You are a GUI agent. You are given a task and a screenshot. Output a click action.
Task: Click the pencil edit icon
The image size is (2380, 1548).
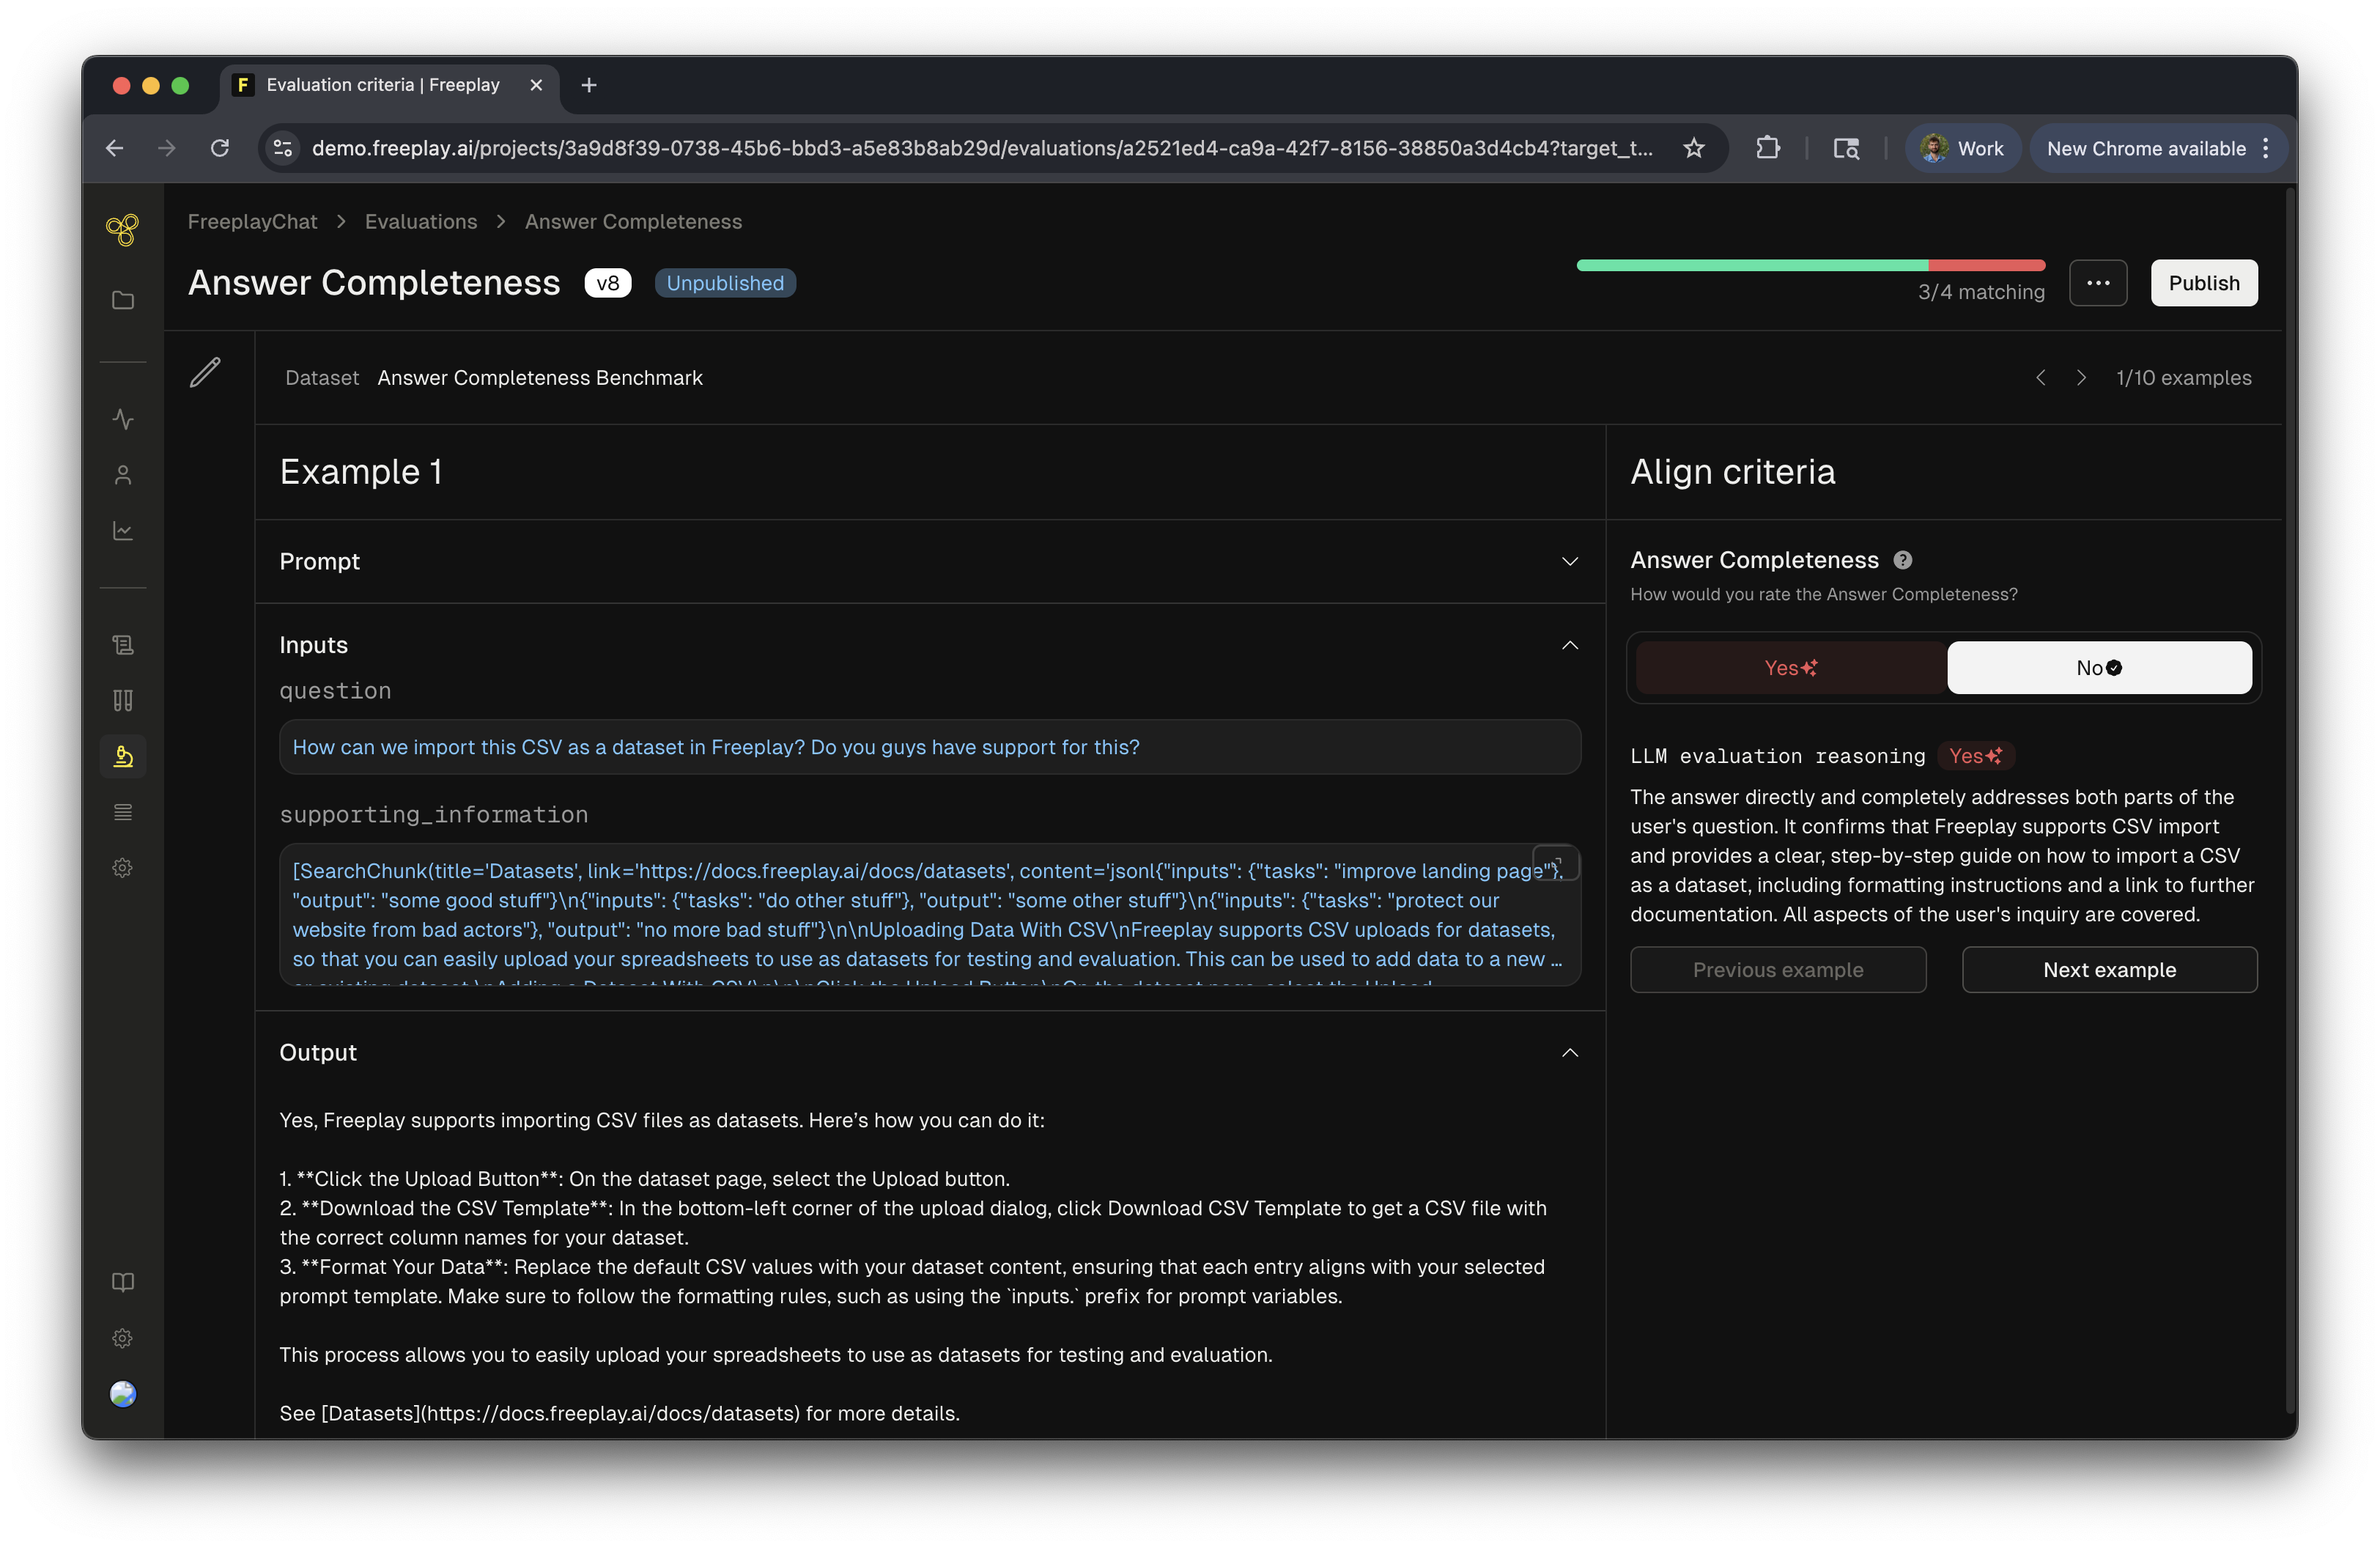(x=205, y=373)
